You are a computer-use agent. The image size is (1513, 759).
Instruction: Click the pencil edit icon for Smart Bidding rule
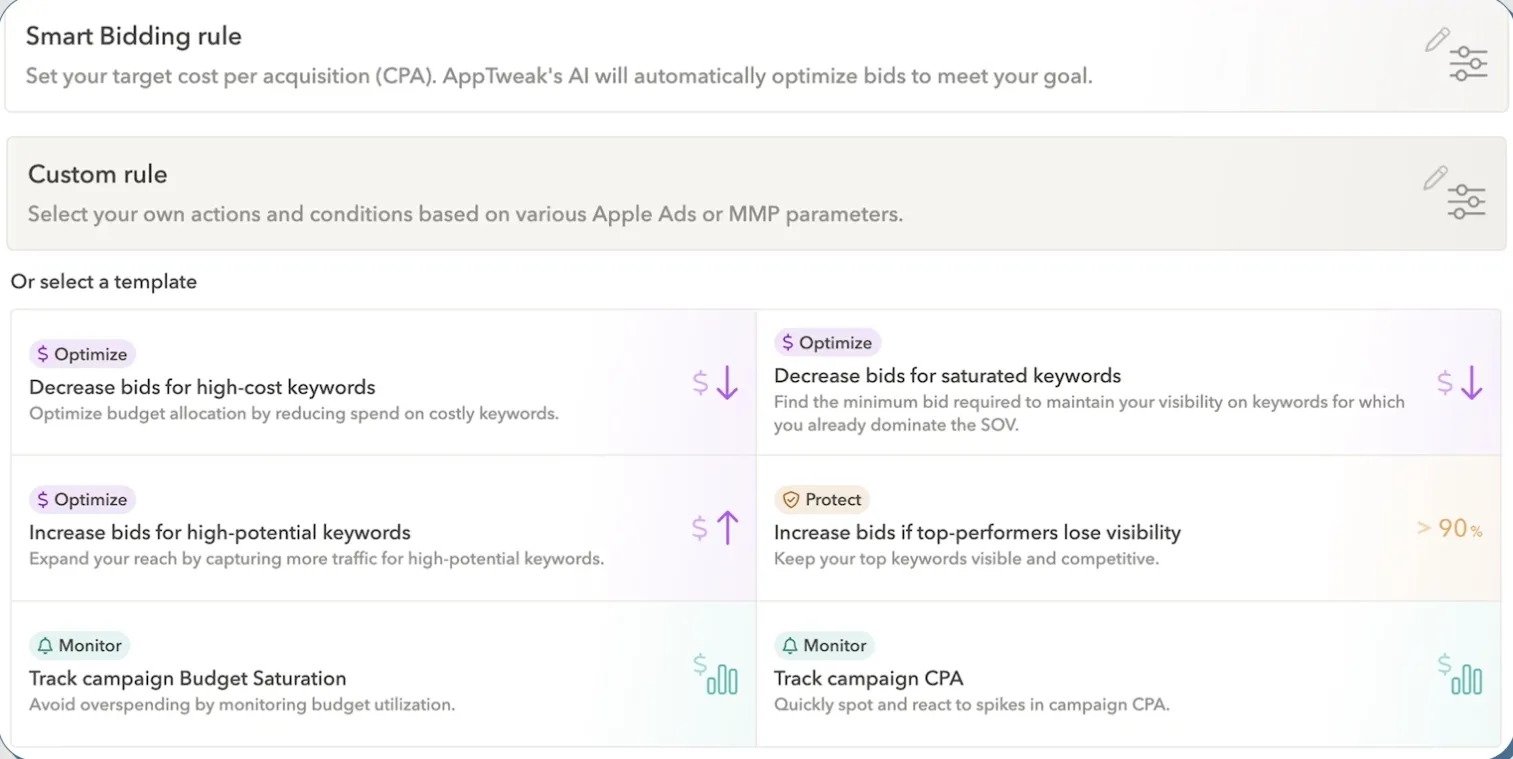pyautogui.click(x=1437, y=38)
